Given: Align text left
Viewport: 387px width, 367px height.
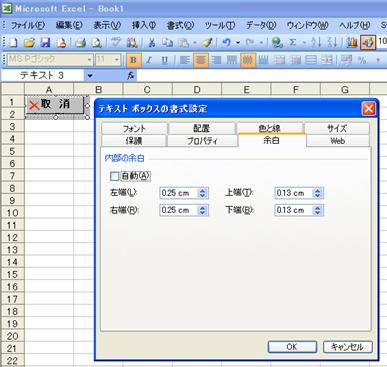Looking at the screenshot, I should click(185, 60).
